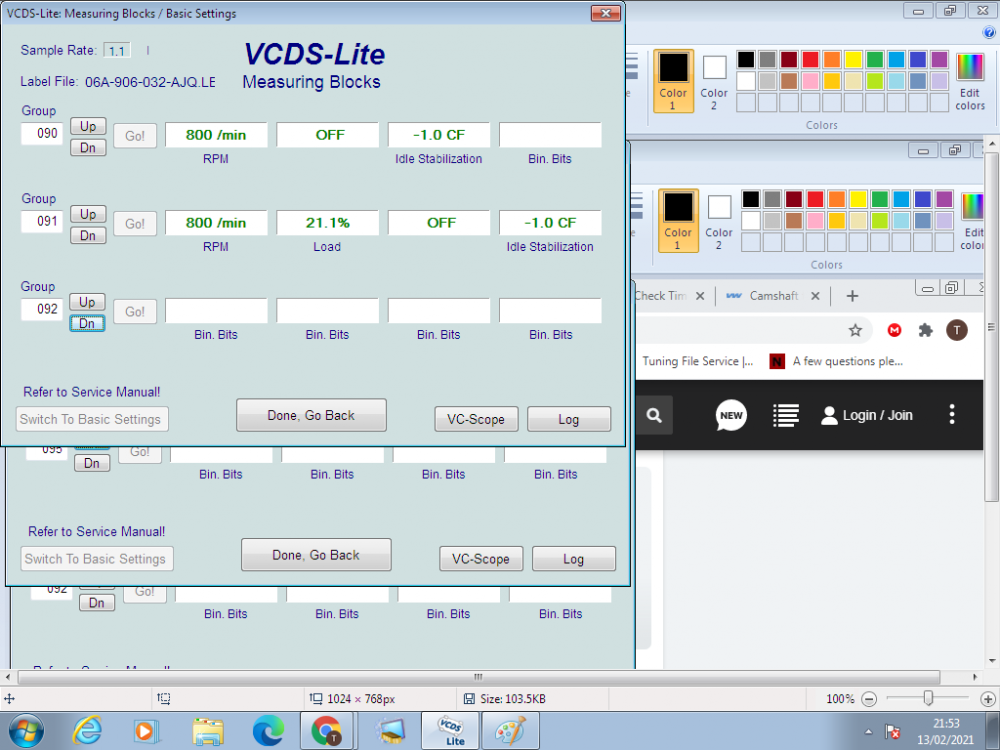Click Up button for Group 090
The width and height of the screenshot is (1000, 750).
(88, 126)
